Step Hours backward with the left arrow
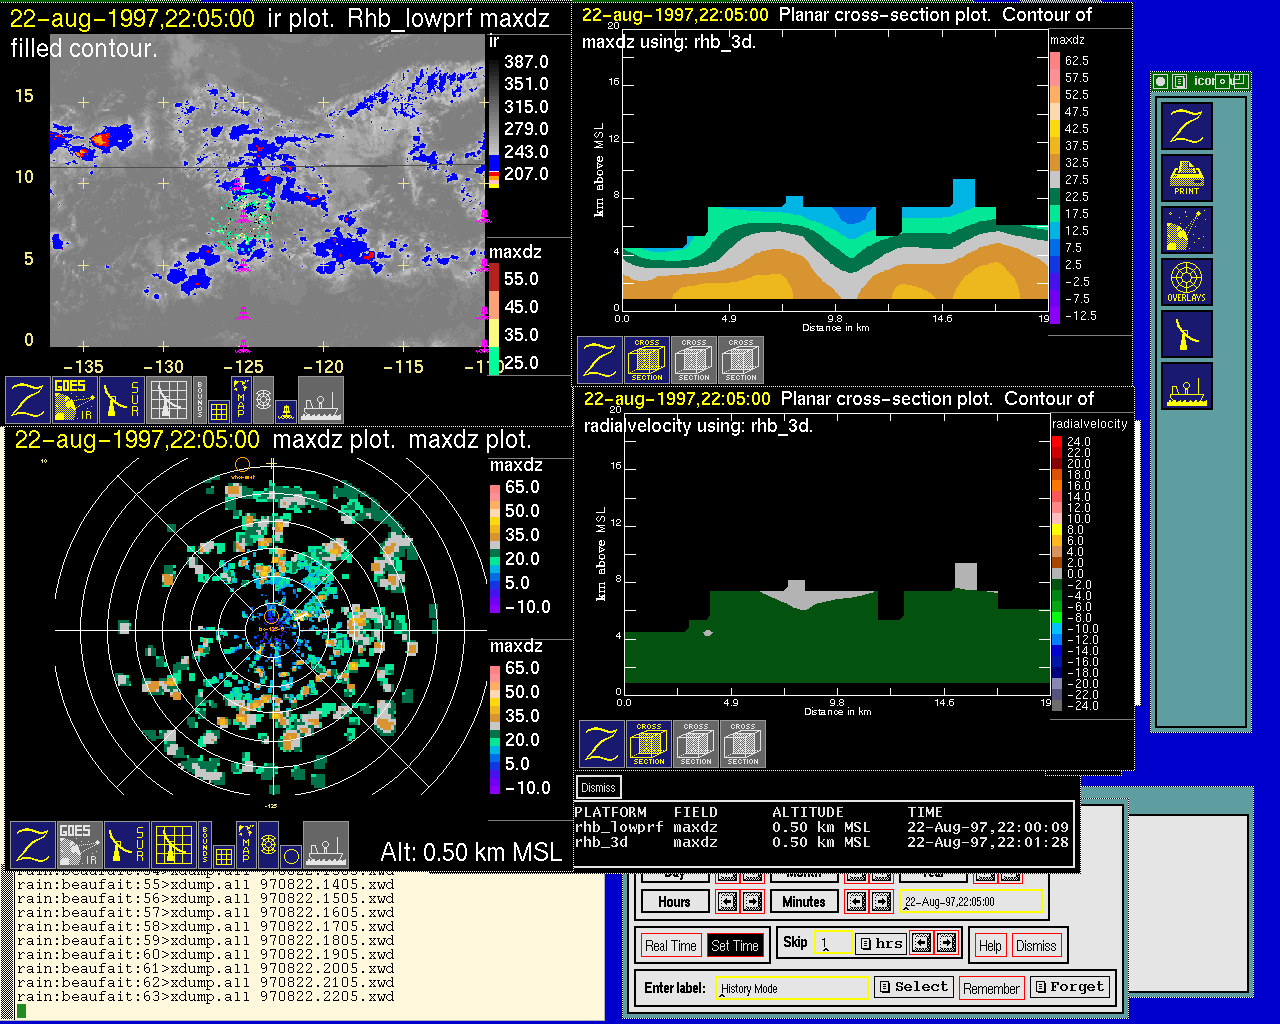The width and height of the screenshot is (1280, 1024). 727,901
